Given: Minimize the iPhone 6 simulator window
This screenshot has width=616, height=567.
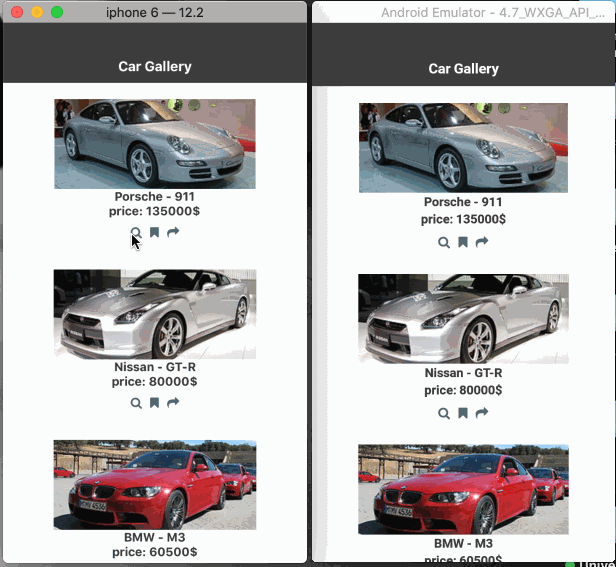Looking at the screenshot, I should 37,12.
